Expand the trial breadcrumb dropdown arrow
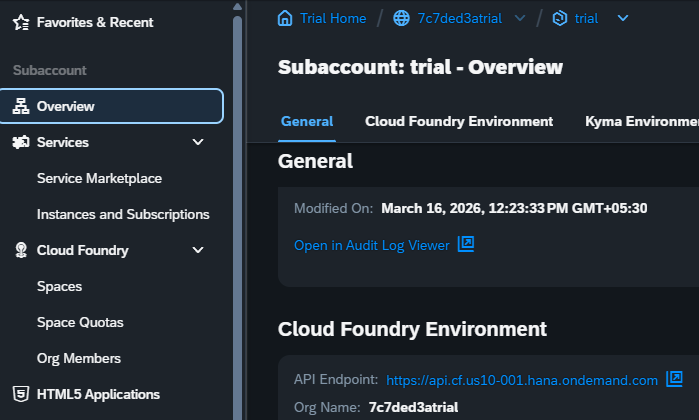 [x=623, y=18]
